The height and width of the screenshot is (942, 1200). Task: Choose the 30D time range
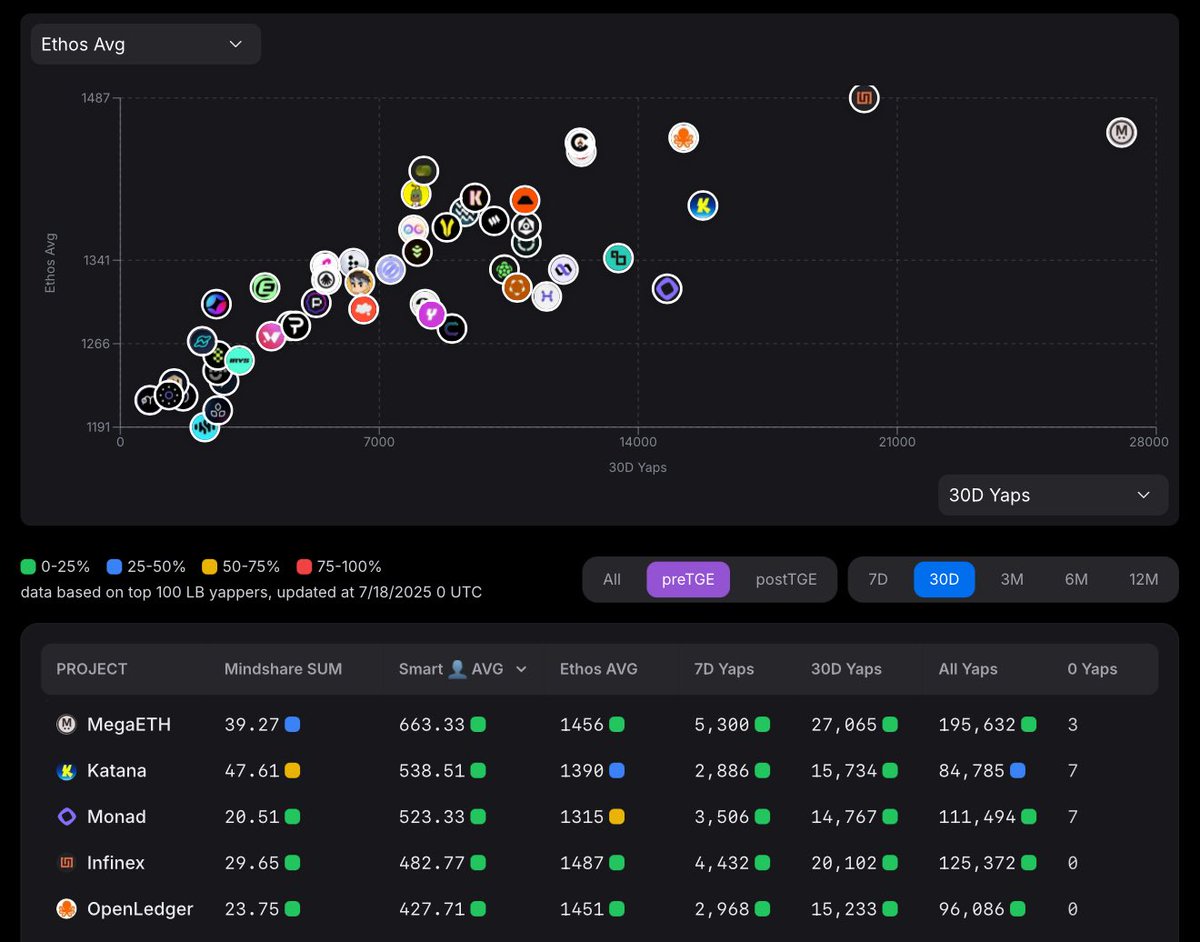(x=944, y=580)
